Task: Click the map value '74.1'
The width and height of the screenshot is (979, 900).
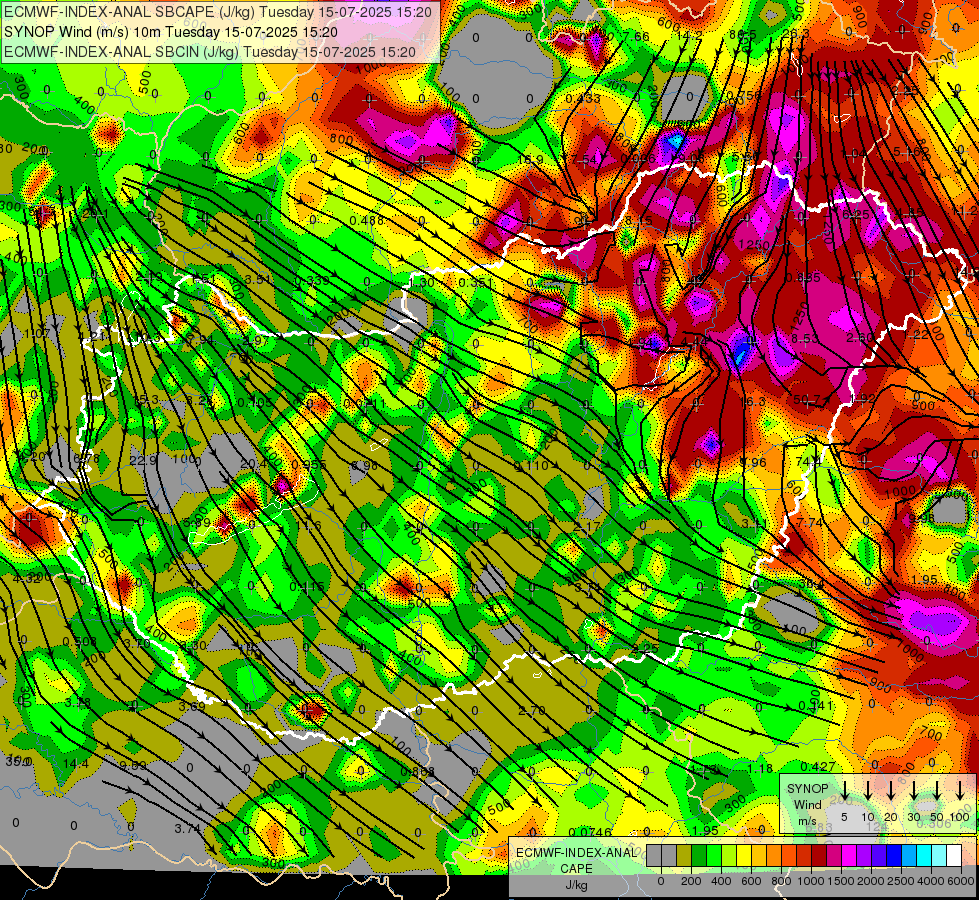Action: [x=809, y=461]
